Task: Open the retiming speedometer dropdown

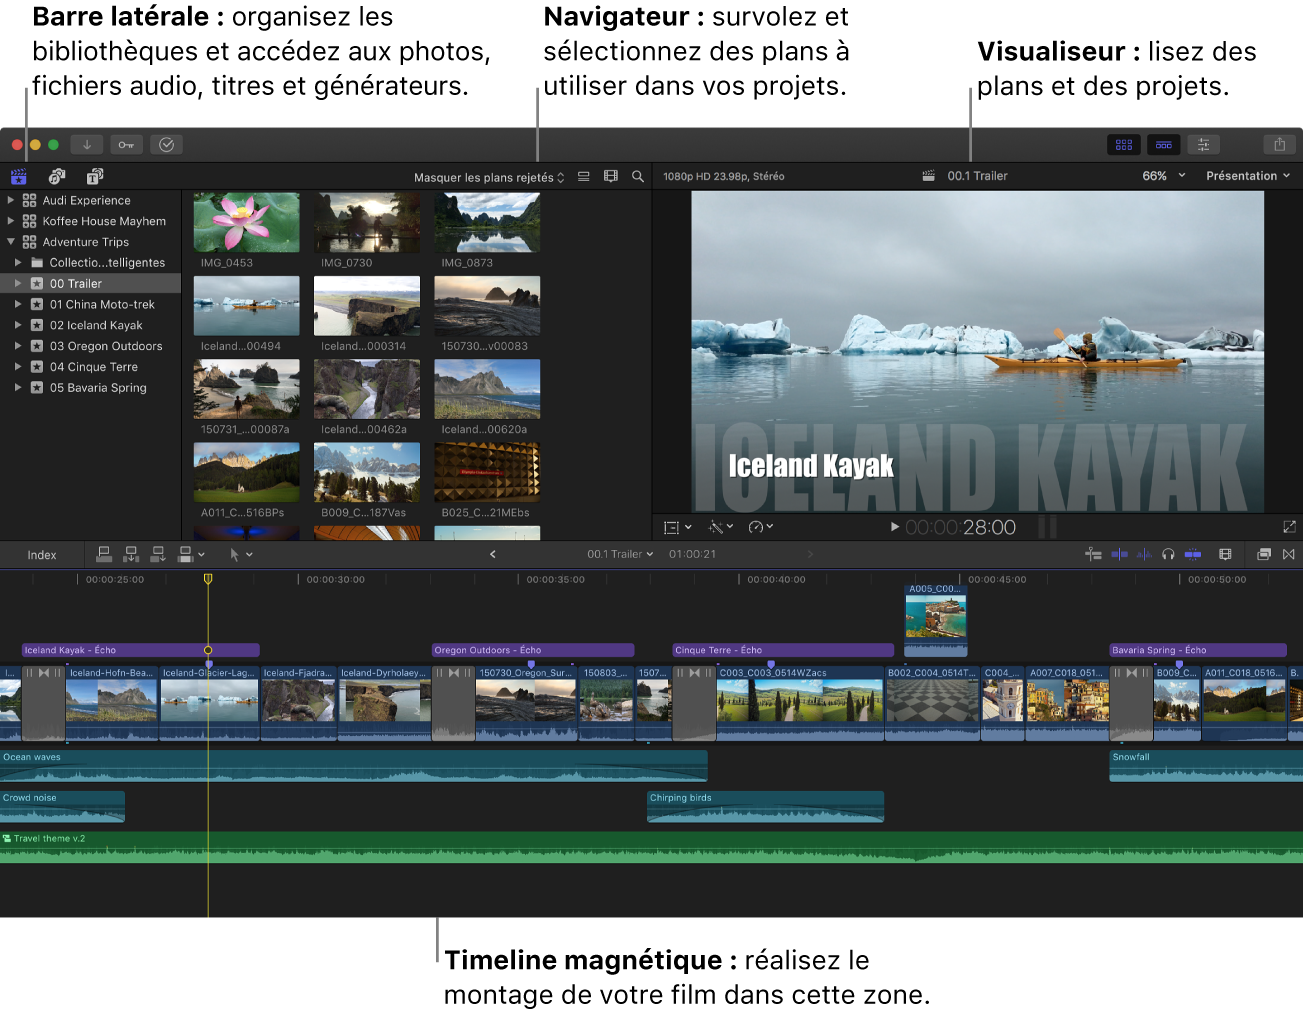Action: click(760, 527)
